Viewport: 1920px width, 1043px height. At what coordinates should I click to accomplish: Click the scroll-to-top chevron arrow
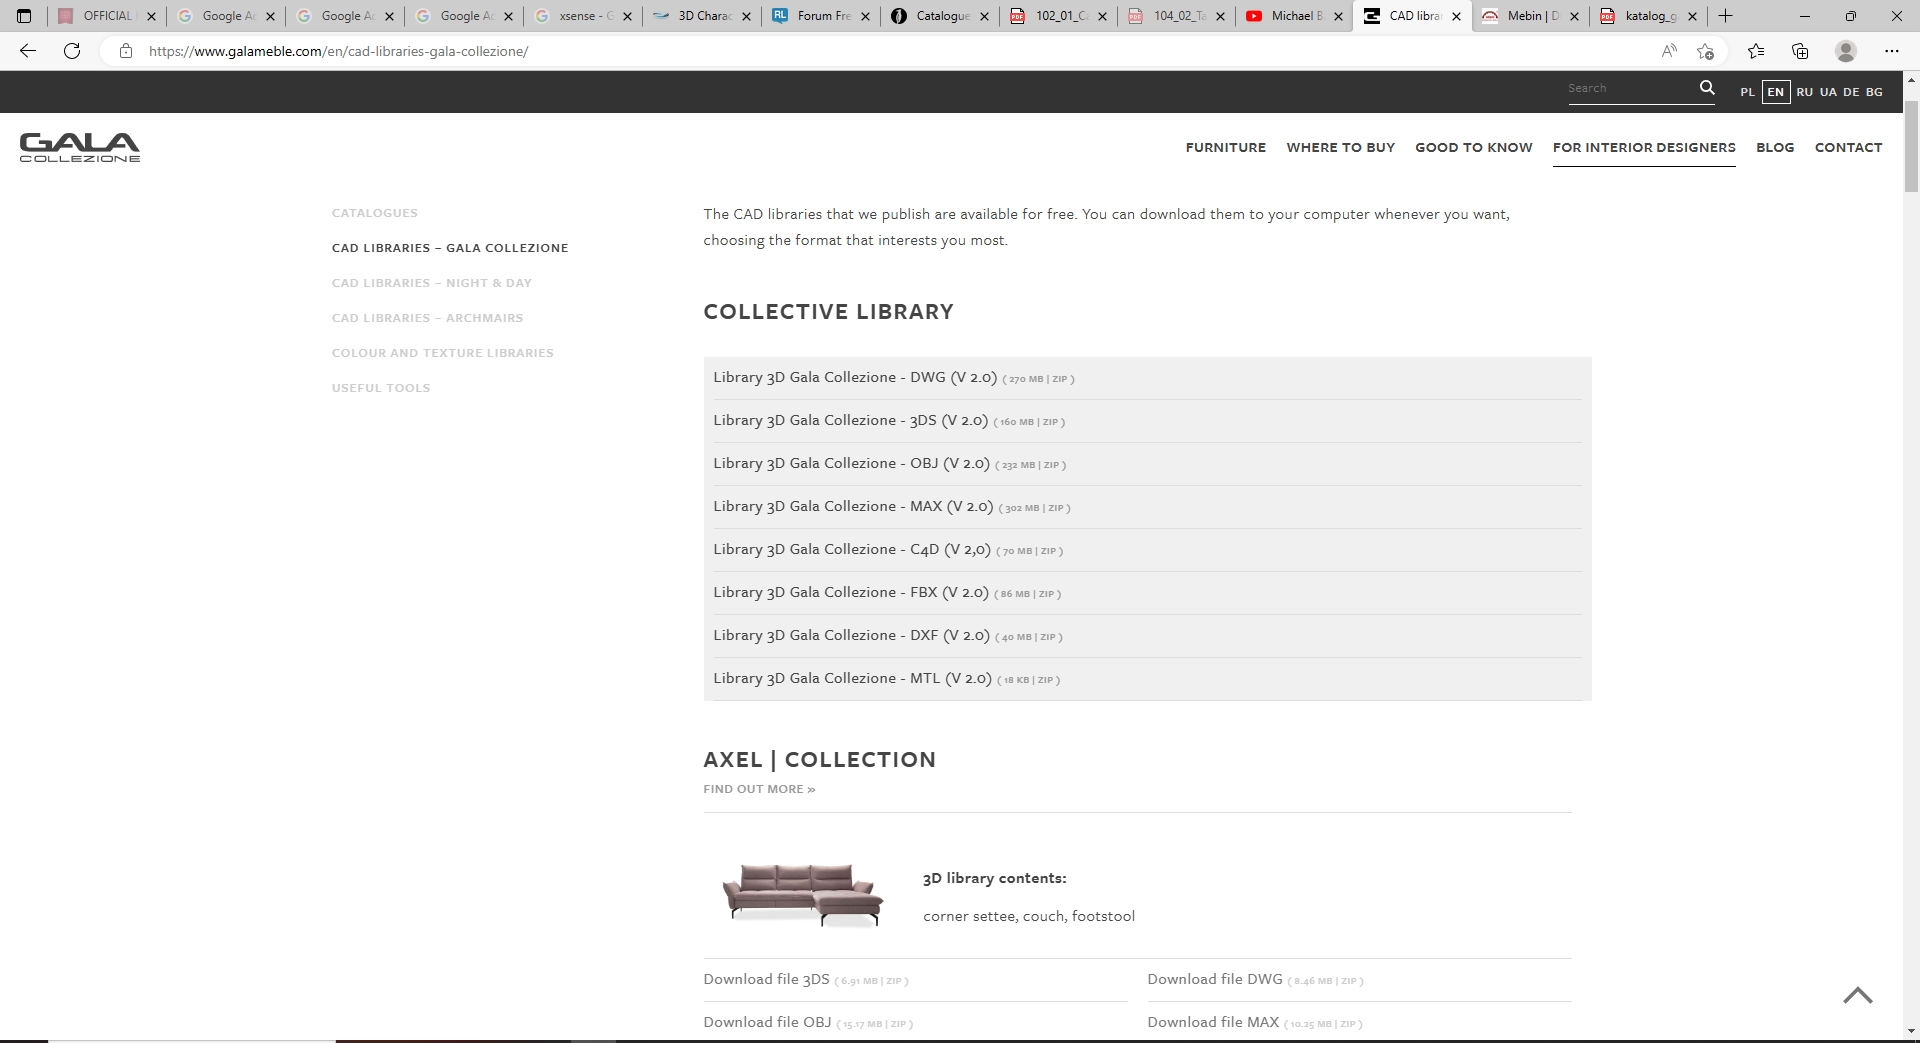point(1858,995)
